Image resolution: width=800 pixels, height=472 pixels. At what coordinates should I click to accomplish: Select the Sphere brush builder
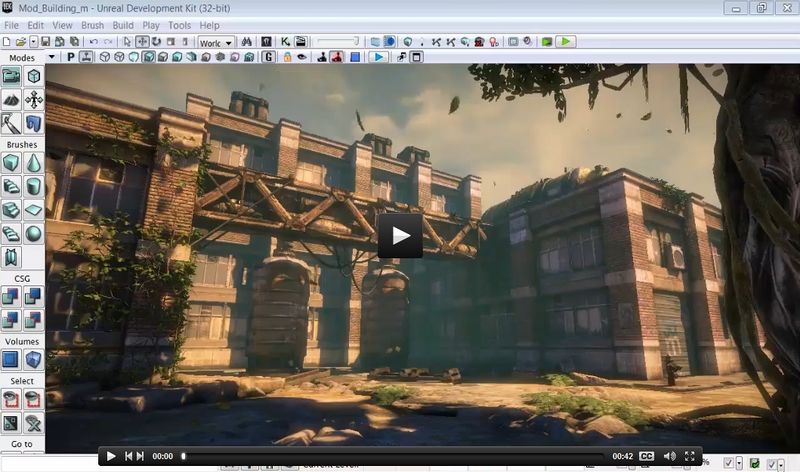click(x=33, y=234)
